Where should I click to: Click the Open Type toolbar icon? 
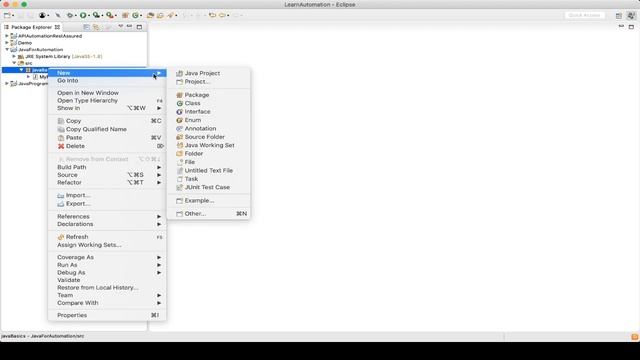click(150, 15)
